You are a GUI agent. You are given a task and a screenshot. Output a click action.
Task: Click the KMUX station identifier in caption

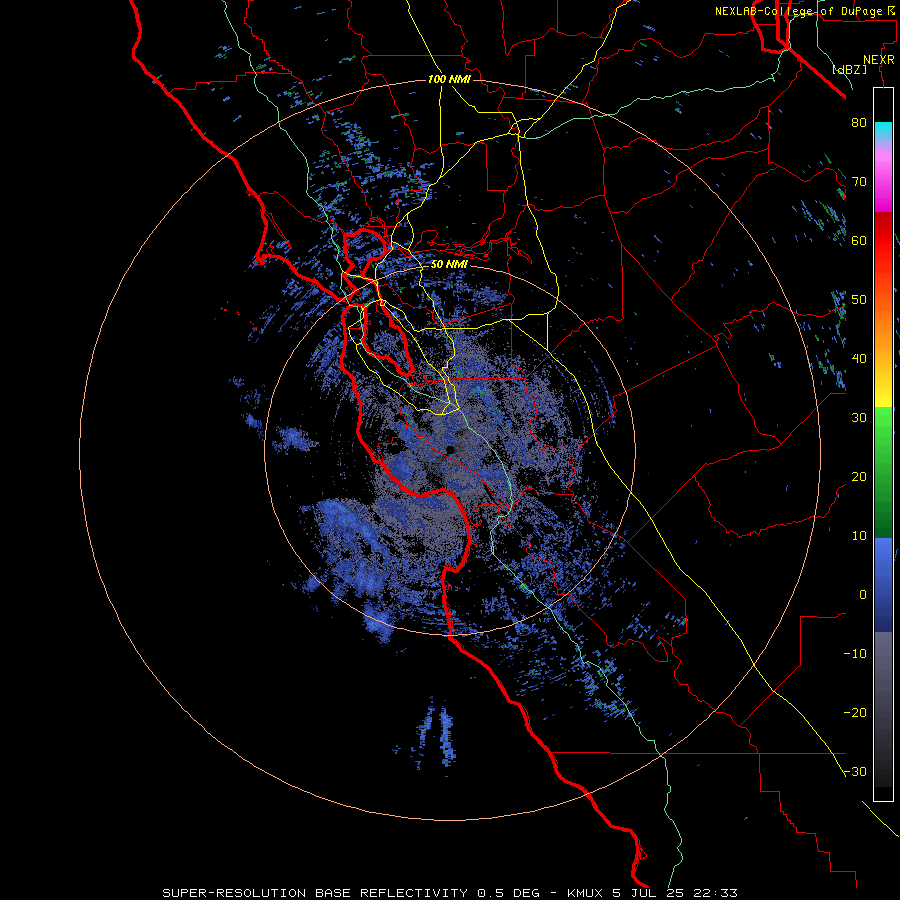586,893
